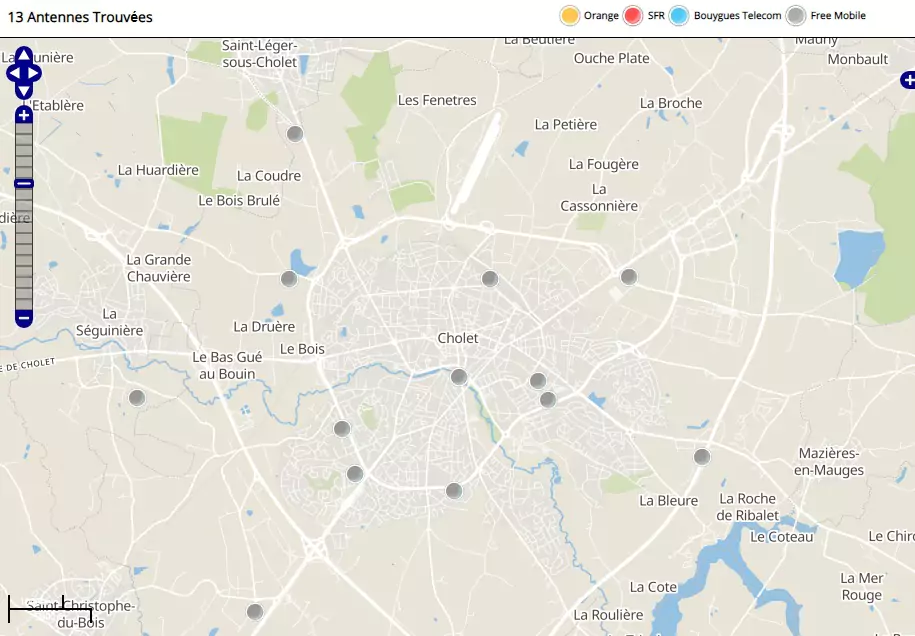Click the La Broche place label
The width and height of the screenshot is (915, 636).
[671, 103]
